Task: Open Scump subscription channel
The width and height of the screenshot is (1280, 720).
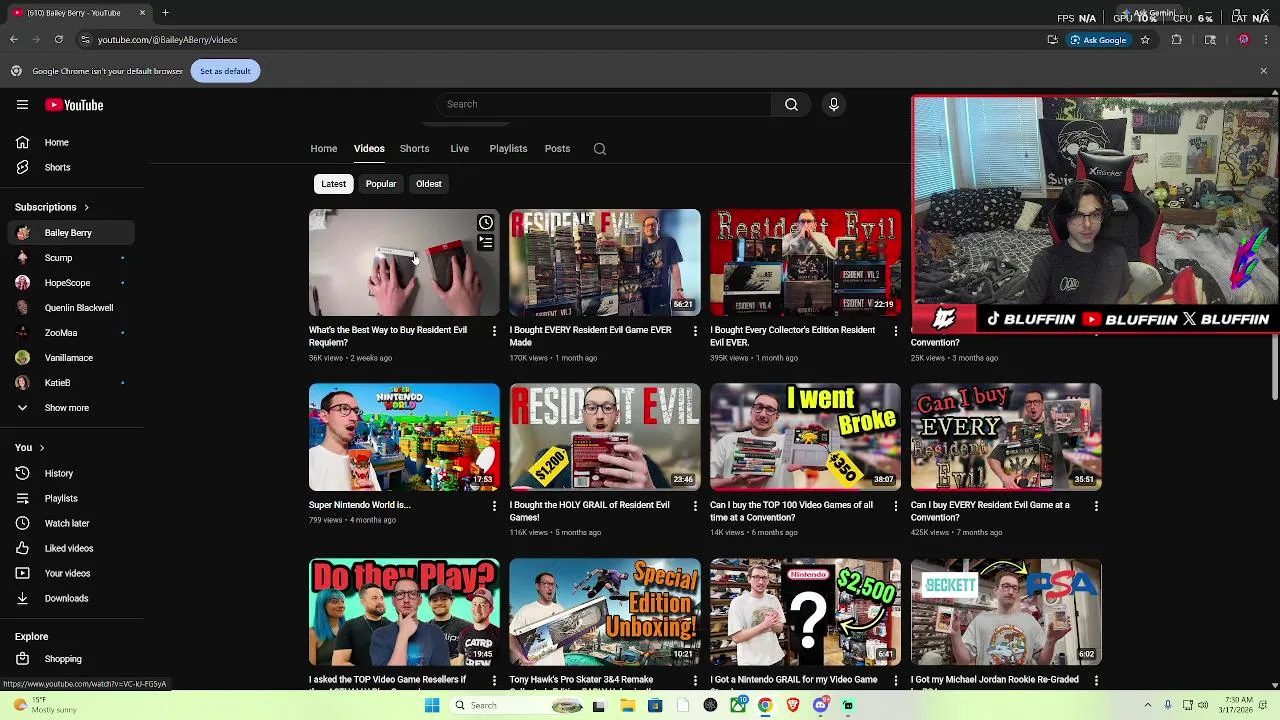Action: [x=70, y=258]
